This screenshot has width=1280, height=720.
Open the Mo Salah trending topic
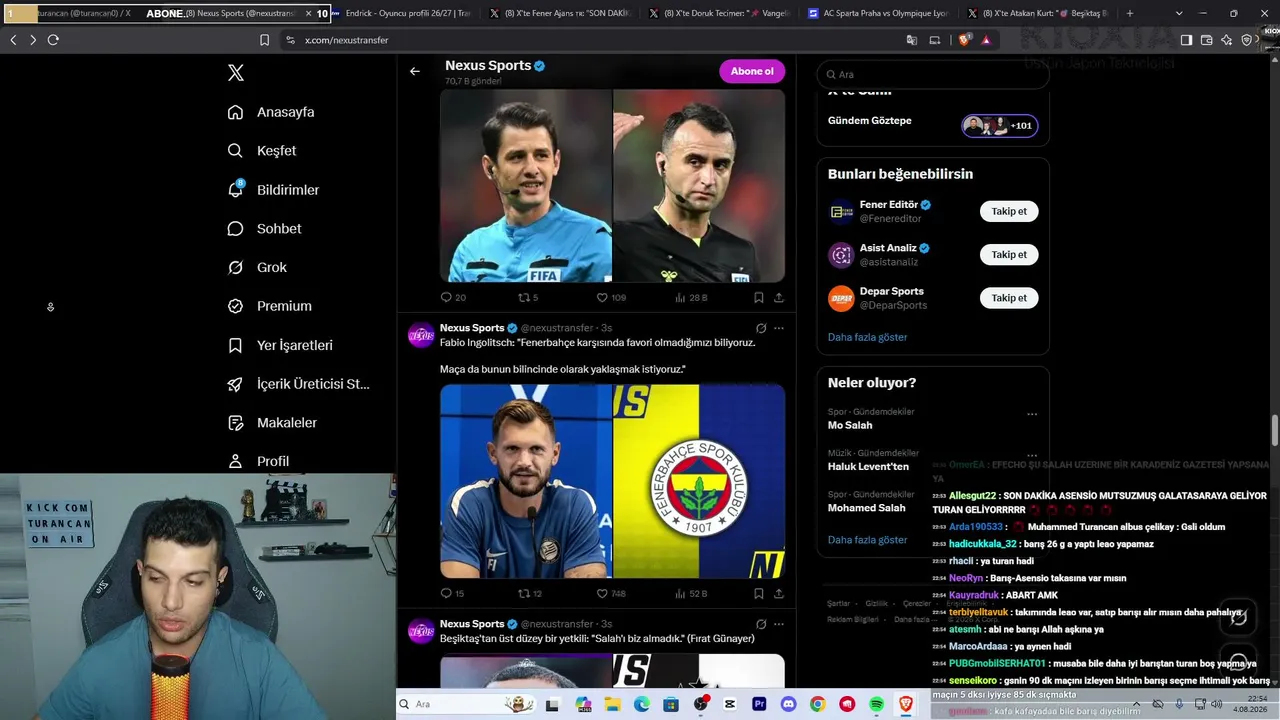[x=850, y=425]
